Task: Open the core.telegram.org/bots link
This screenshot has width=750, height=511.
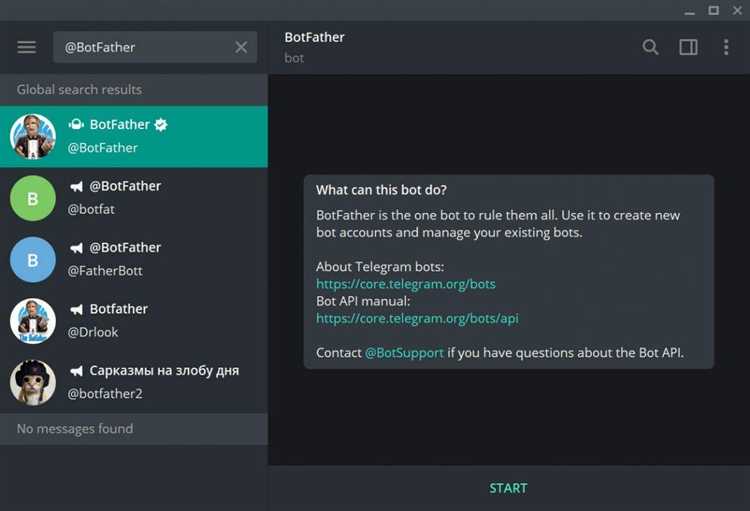Action: (406, 284)
